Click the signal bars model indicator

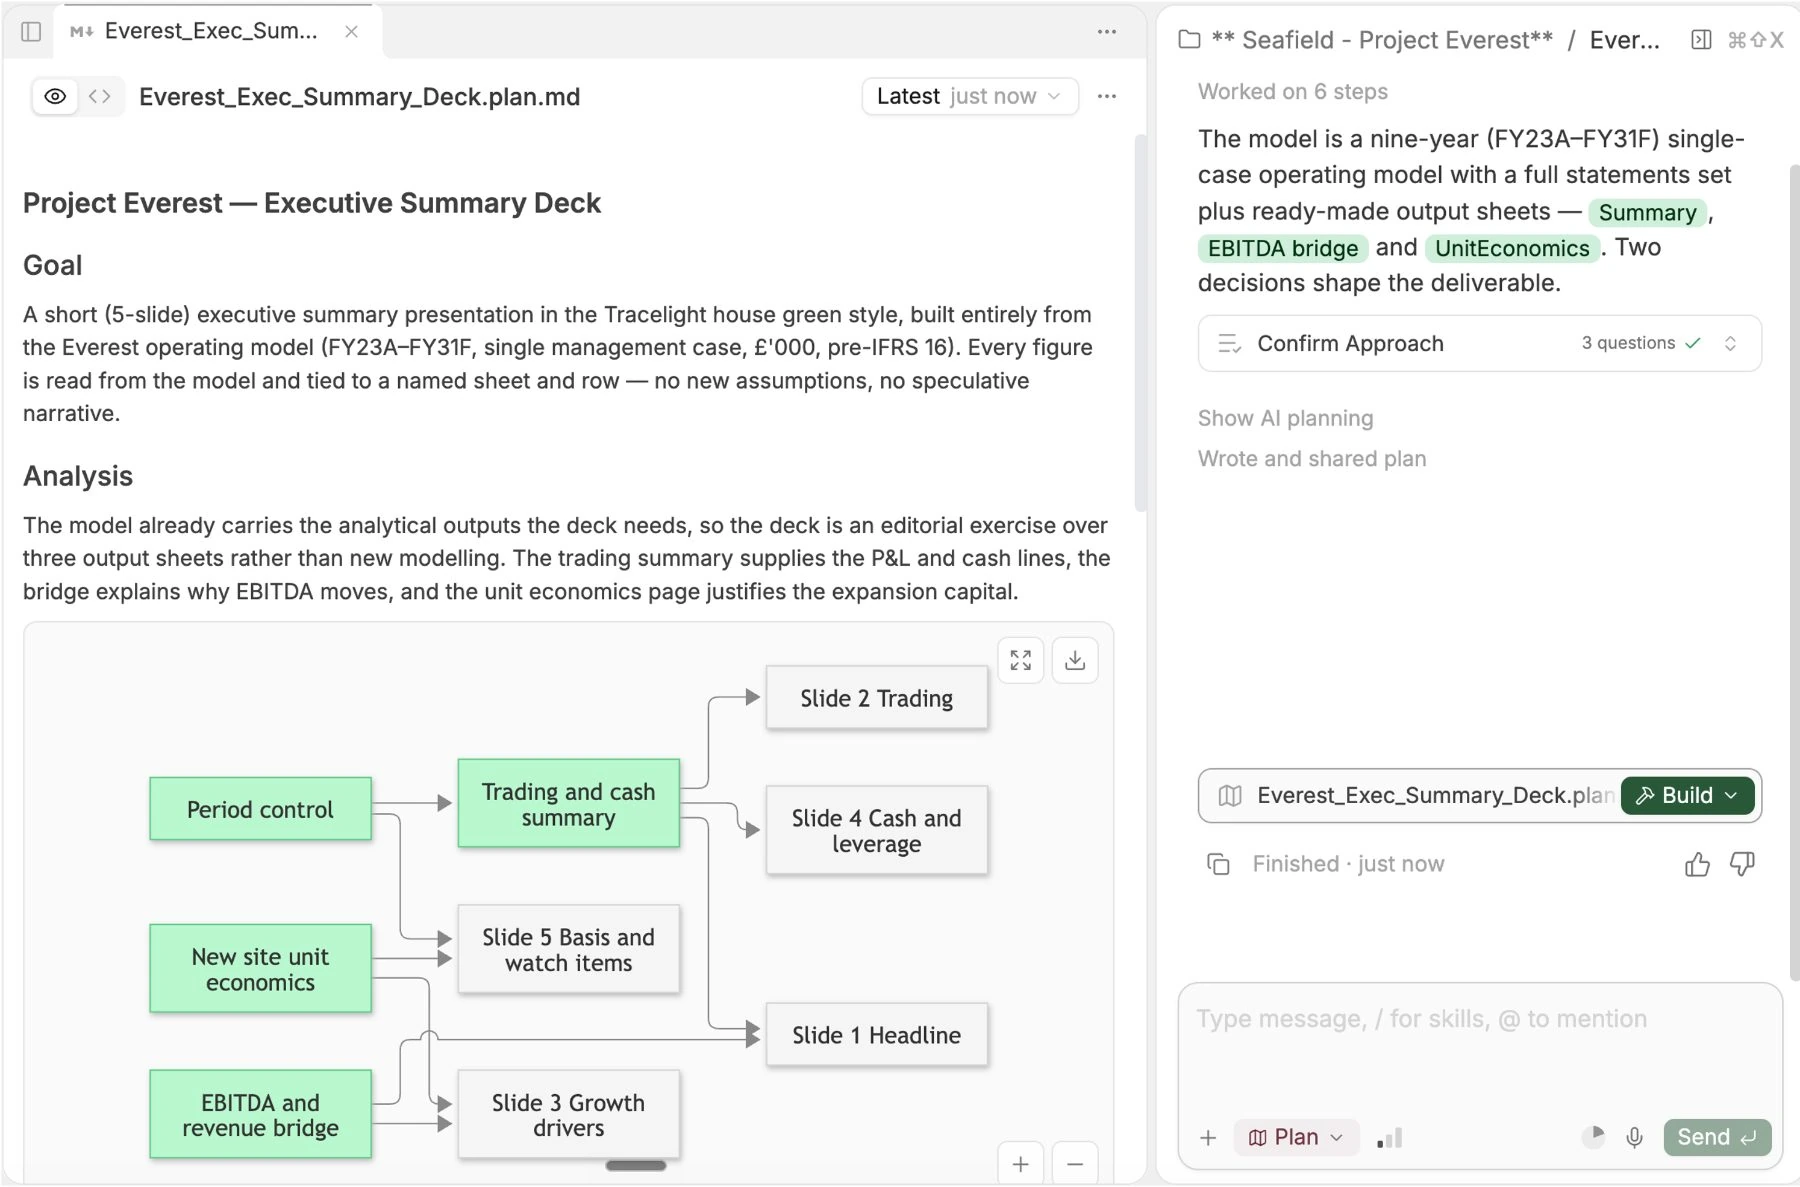[x=1390, y=1138]
